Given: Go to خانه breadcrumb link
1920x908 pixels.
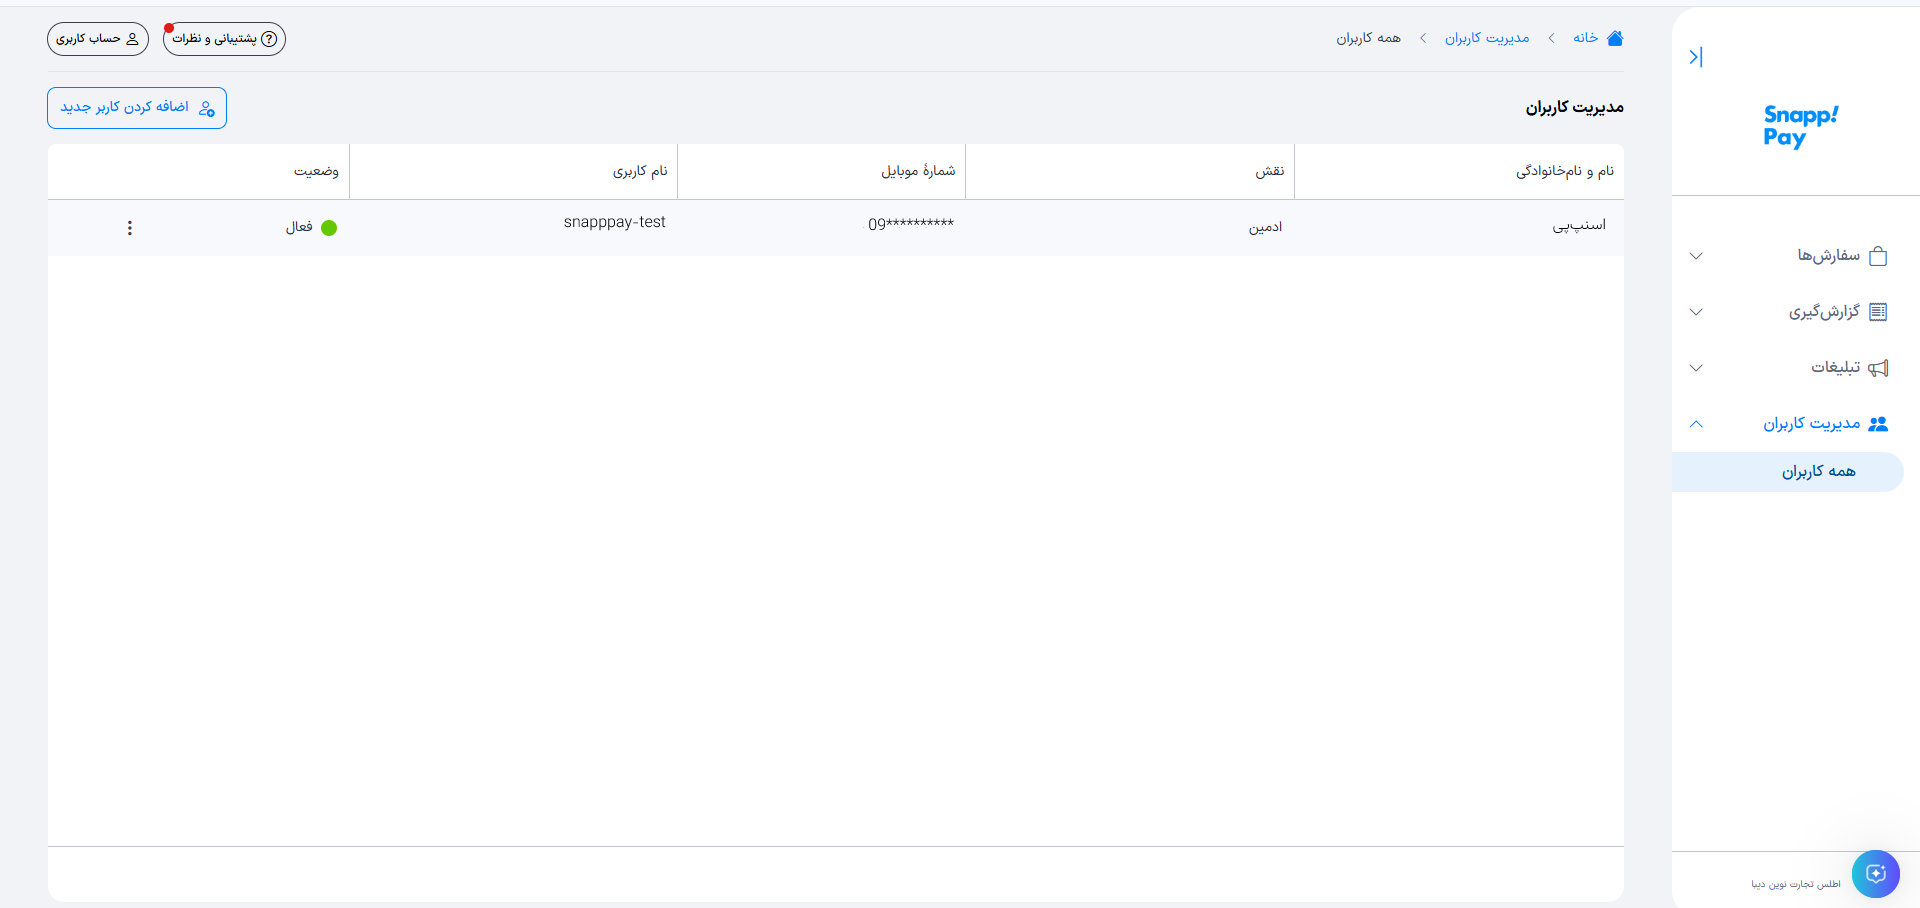Looking at the screenshot, I should click(x=1585, y=38).
